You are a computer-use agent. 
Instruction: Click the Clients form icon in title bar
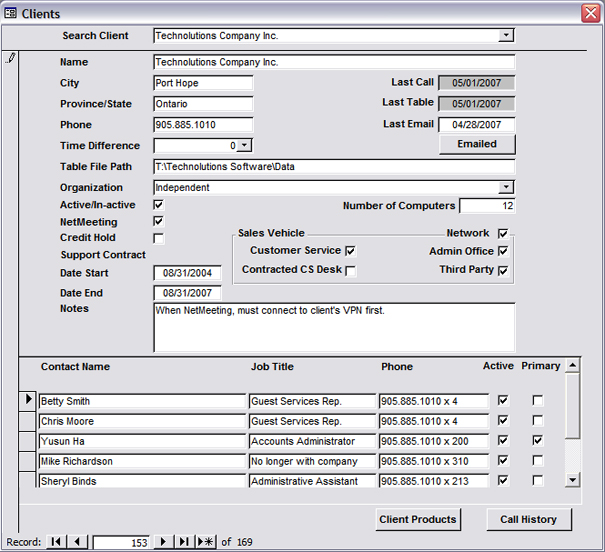(x=10, y=14)
